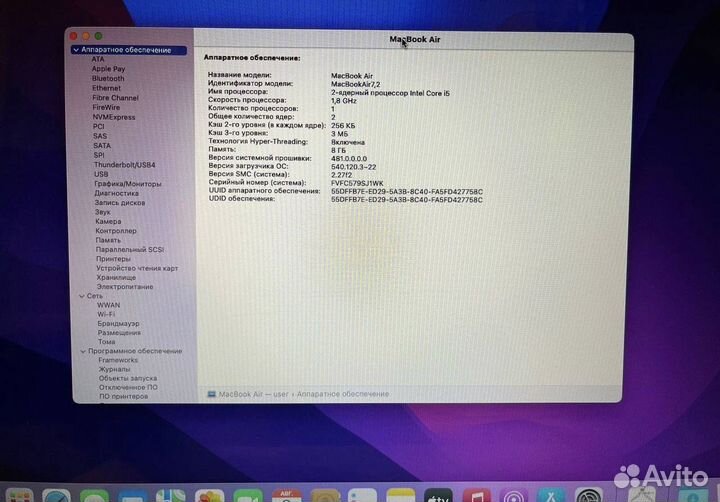The height and width of the screenshot is (502, 720).
Task: Click the SMC version 2.27f2
Action: tap(342, 175)
